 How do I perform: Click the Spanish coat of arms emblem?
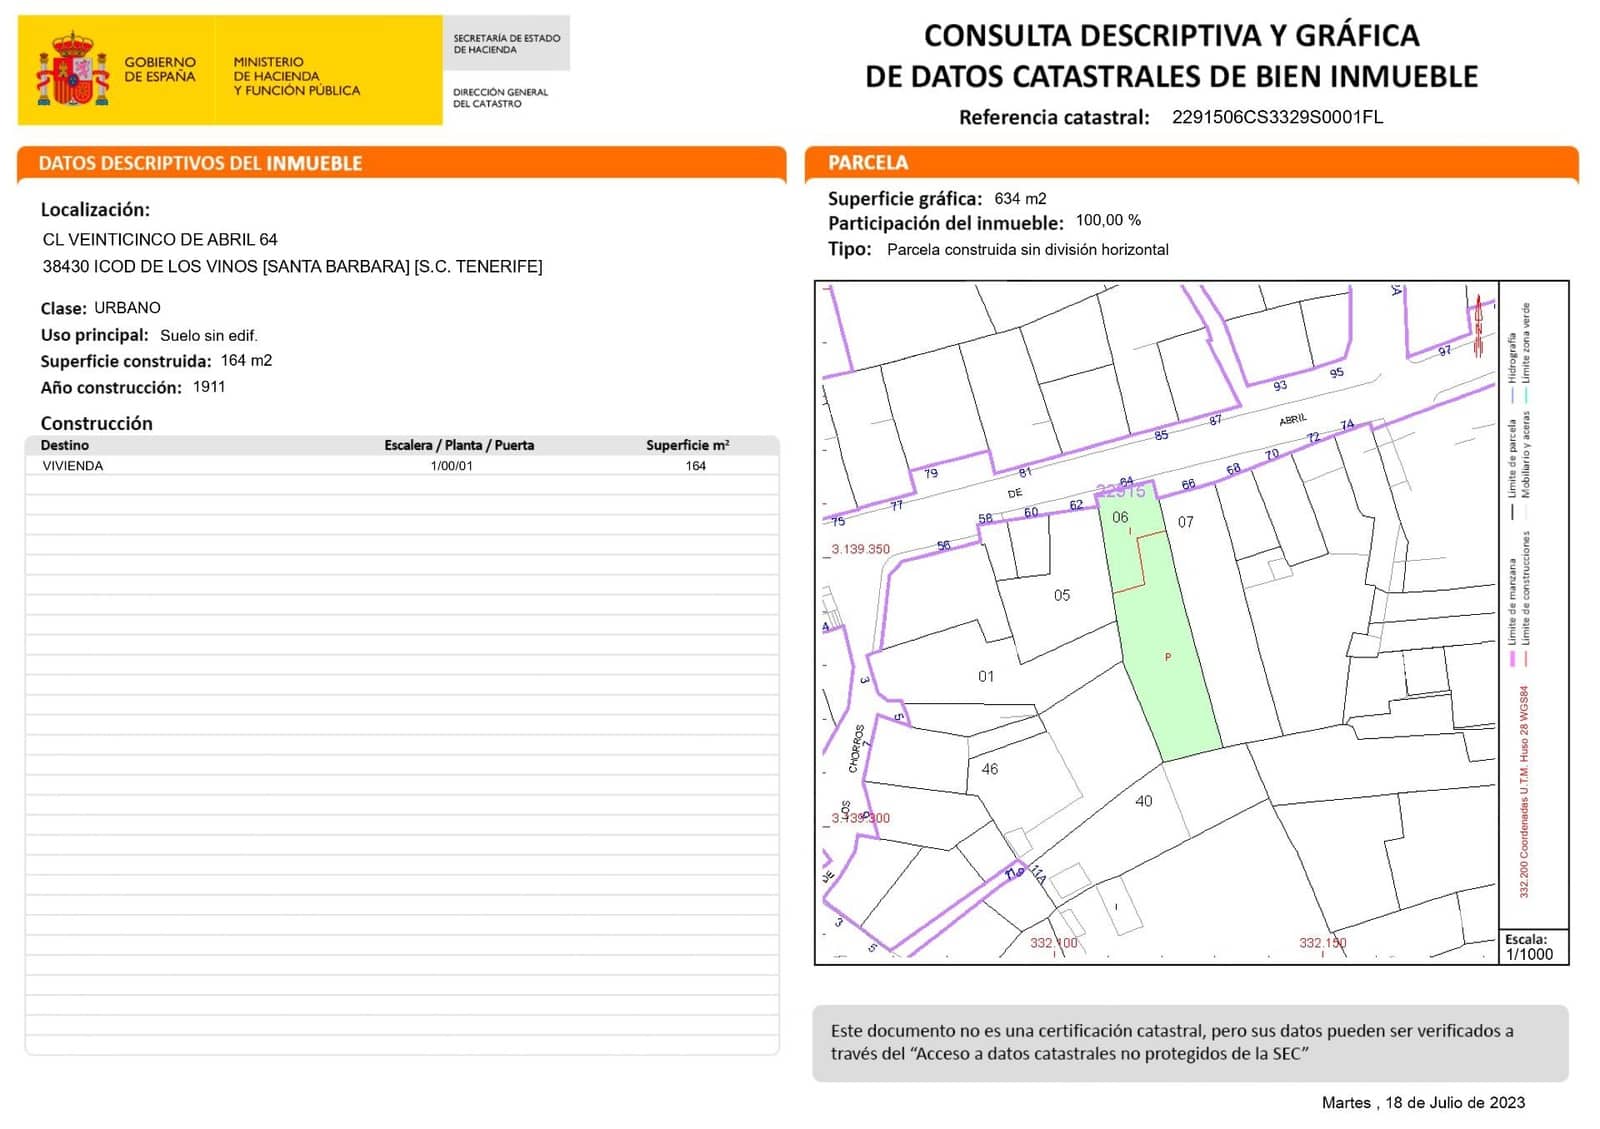(x=72, y=70)
